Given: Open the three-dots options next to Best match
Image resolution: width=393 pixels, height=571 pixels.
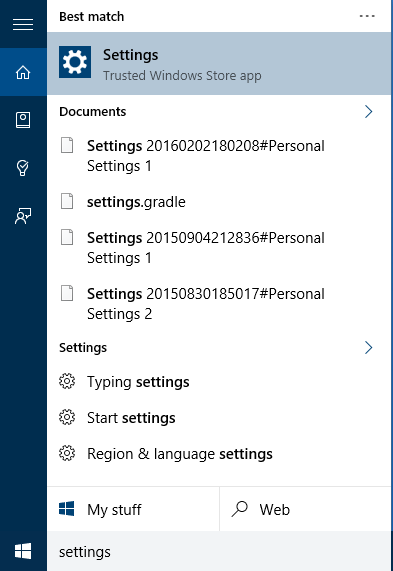Looking at the screenshot, I should 367,16.
